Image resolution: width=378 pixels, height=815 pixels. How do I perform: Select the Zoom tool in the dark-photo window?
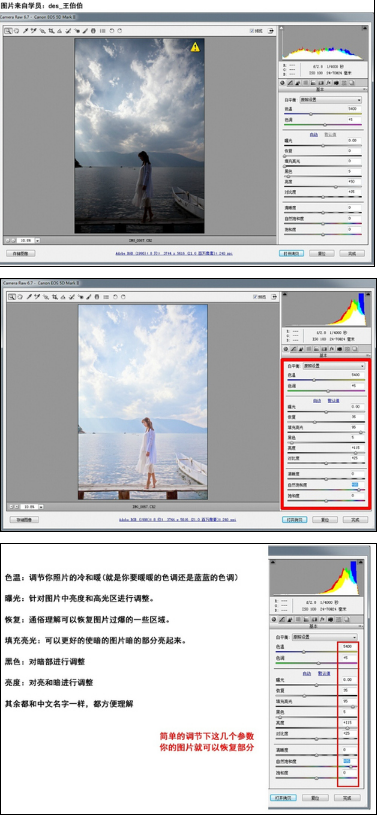tap(8, 31)
